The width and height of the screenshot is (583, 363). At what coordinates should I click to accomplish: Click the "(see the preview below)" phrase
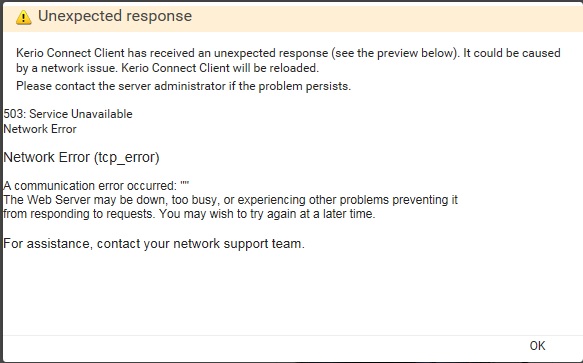(x=396, y=53)
